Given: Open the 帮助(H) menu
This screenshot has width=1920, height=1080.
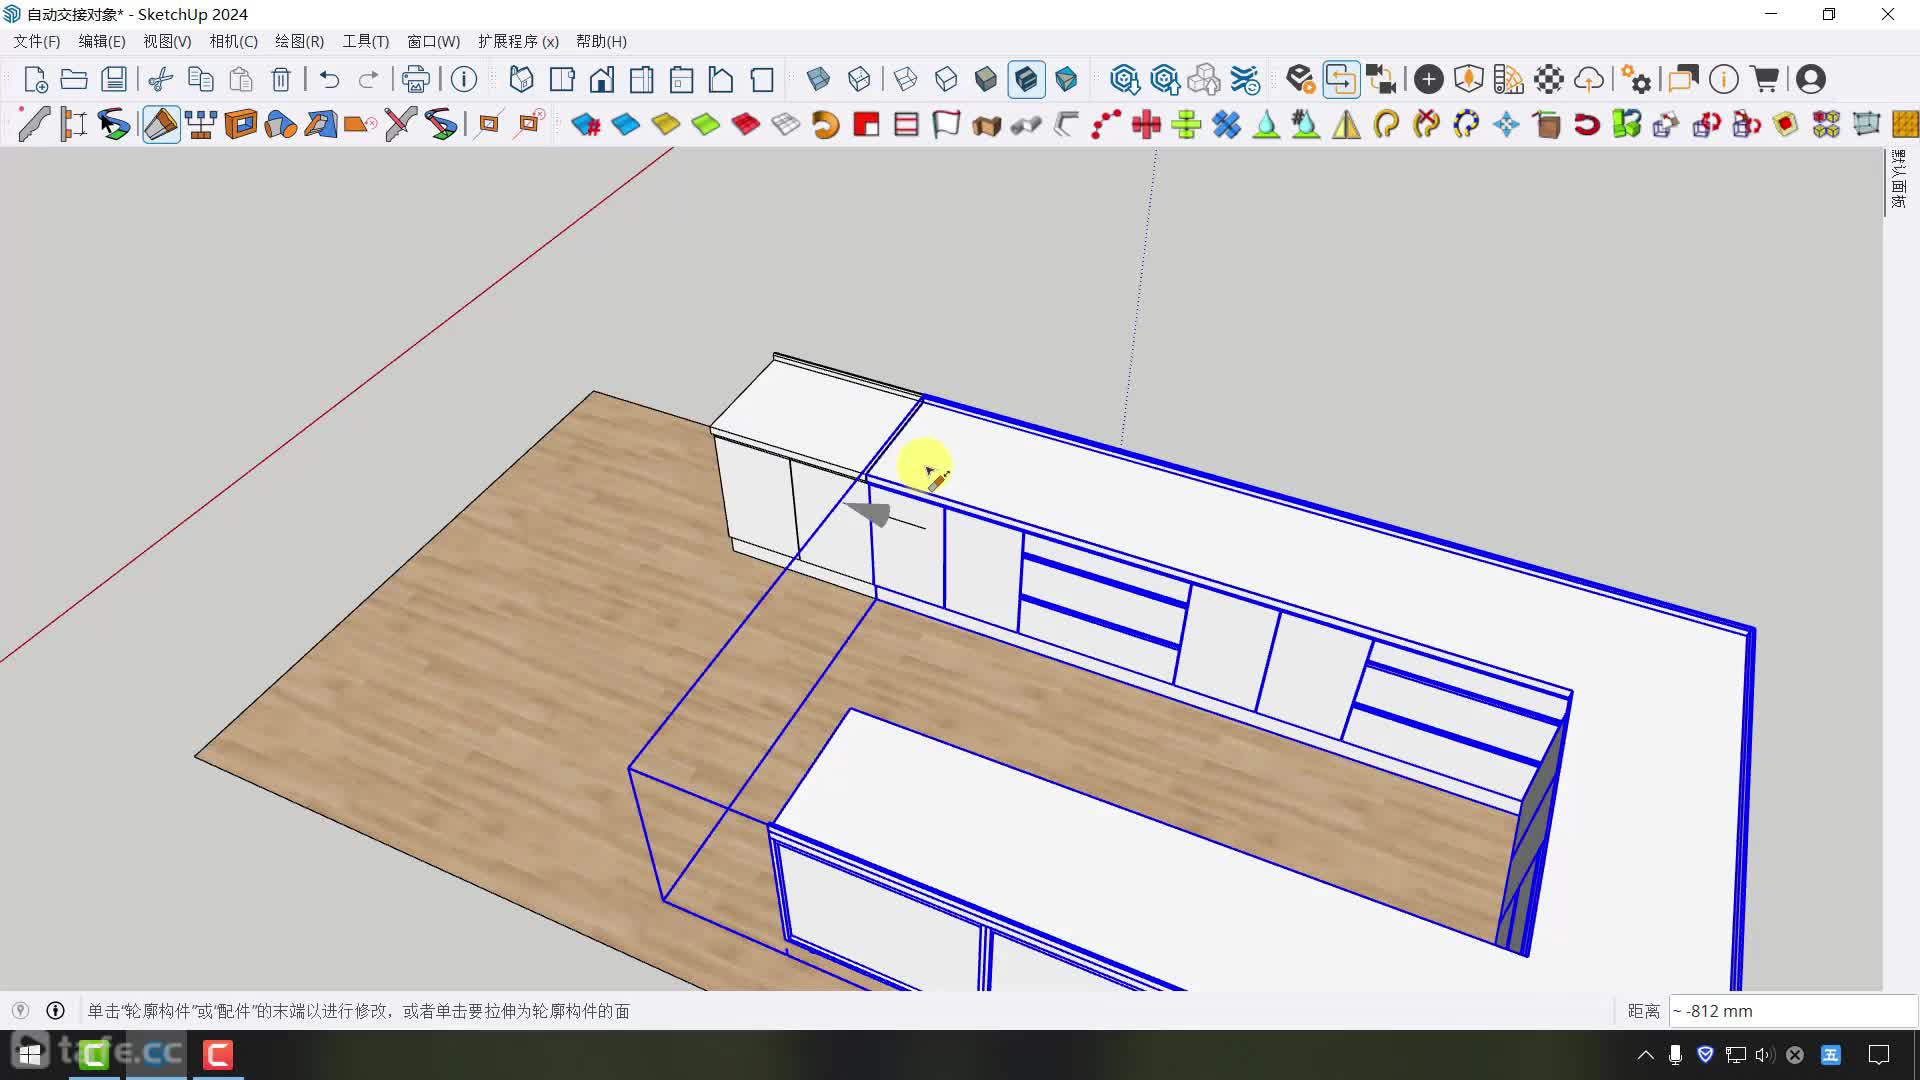Looking at the screenshot, I should (x=601, y=41).
